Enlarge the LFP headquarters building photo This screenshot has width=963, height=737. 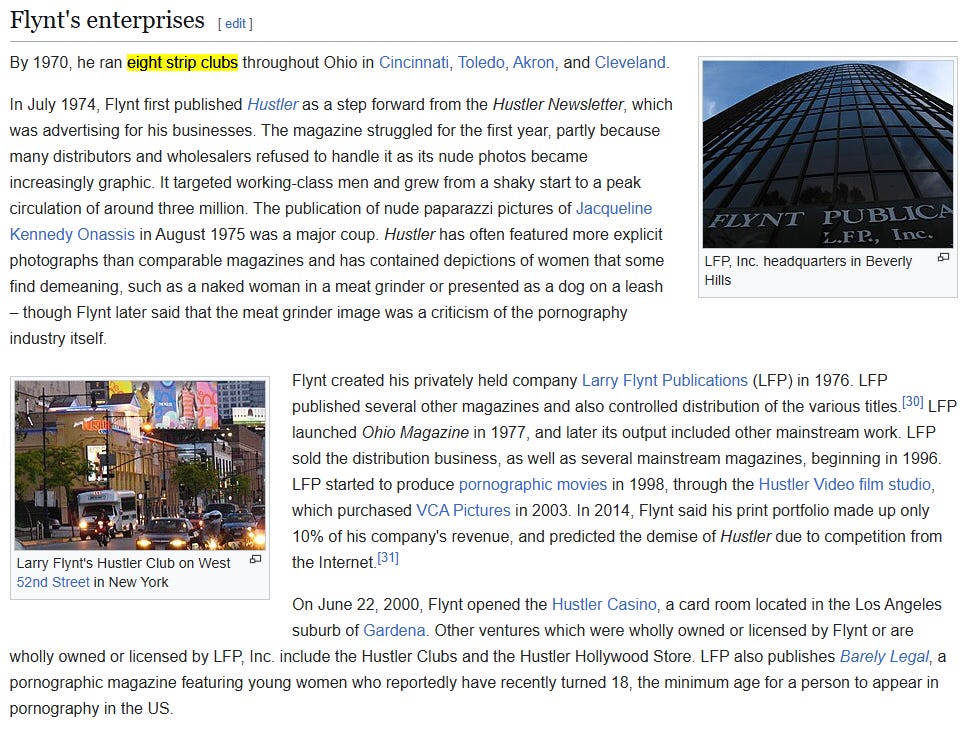[x=827, y=154]
